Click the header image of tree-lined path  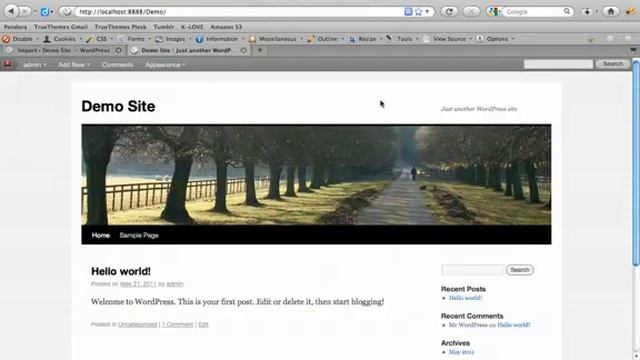click(316, 175)
